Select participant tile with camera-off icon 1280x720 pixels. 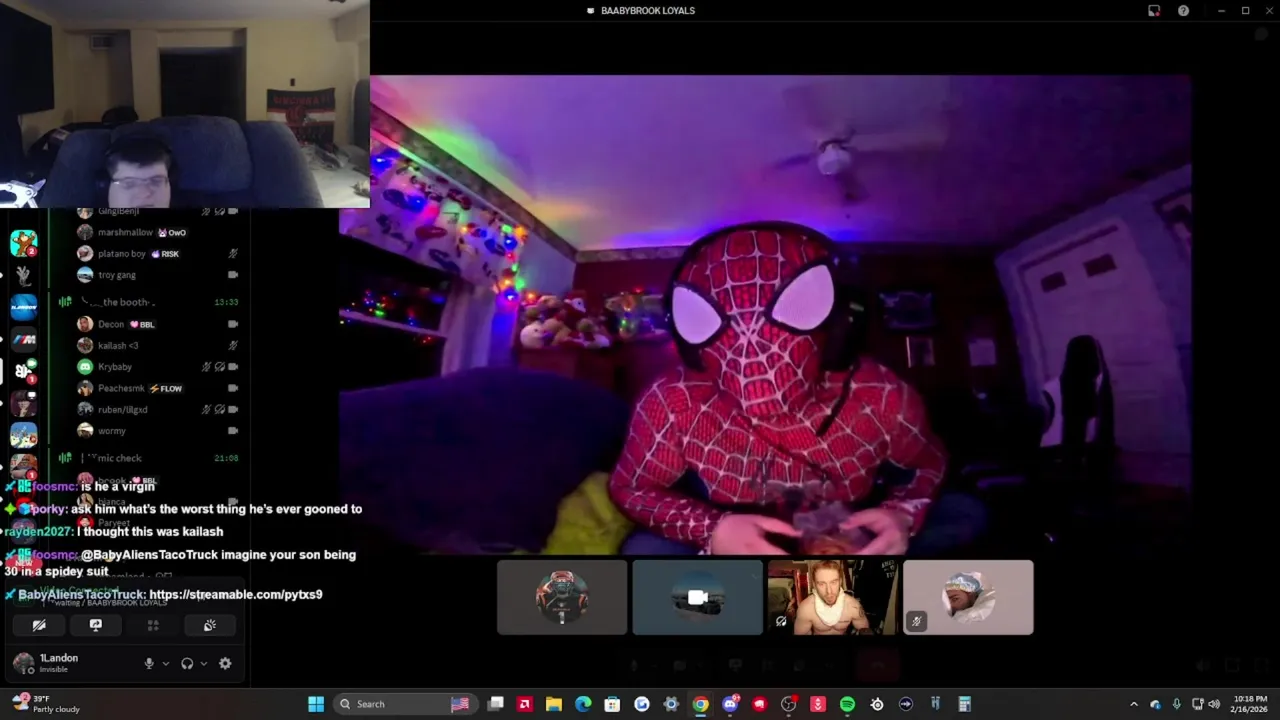697,597
